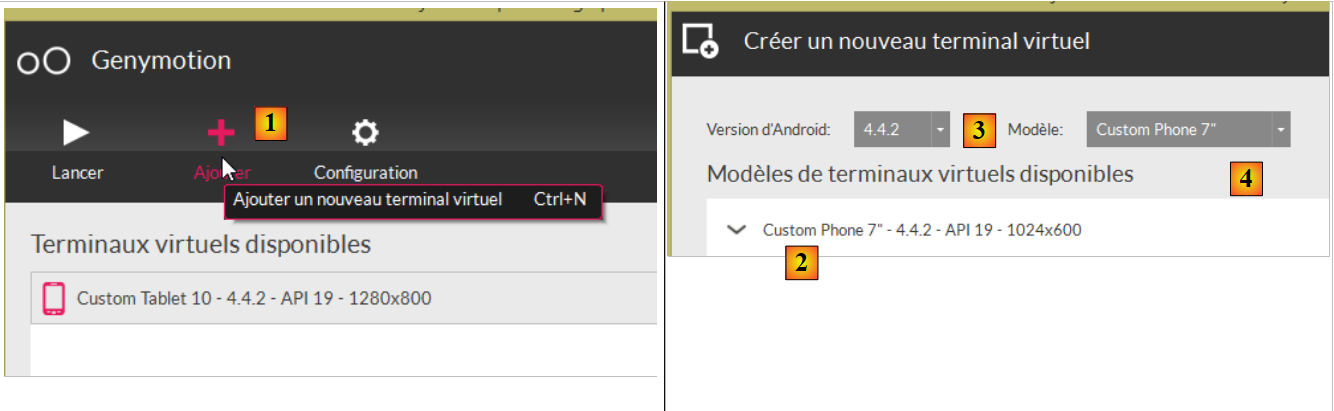Click the new virtual device icon in dialog header
Viewport: 1334px width, 411px height.
(700, 41)
